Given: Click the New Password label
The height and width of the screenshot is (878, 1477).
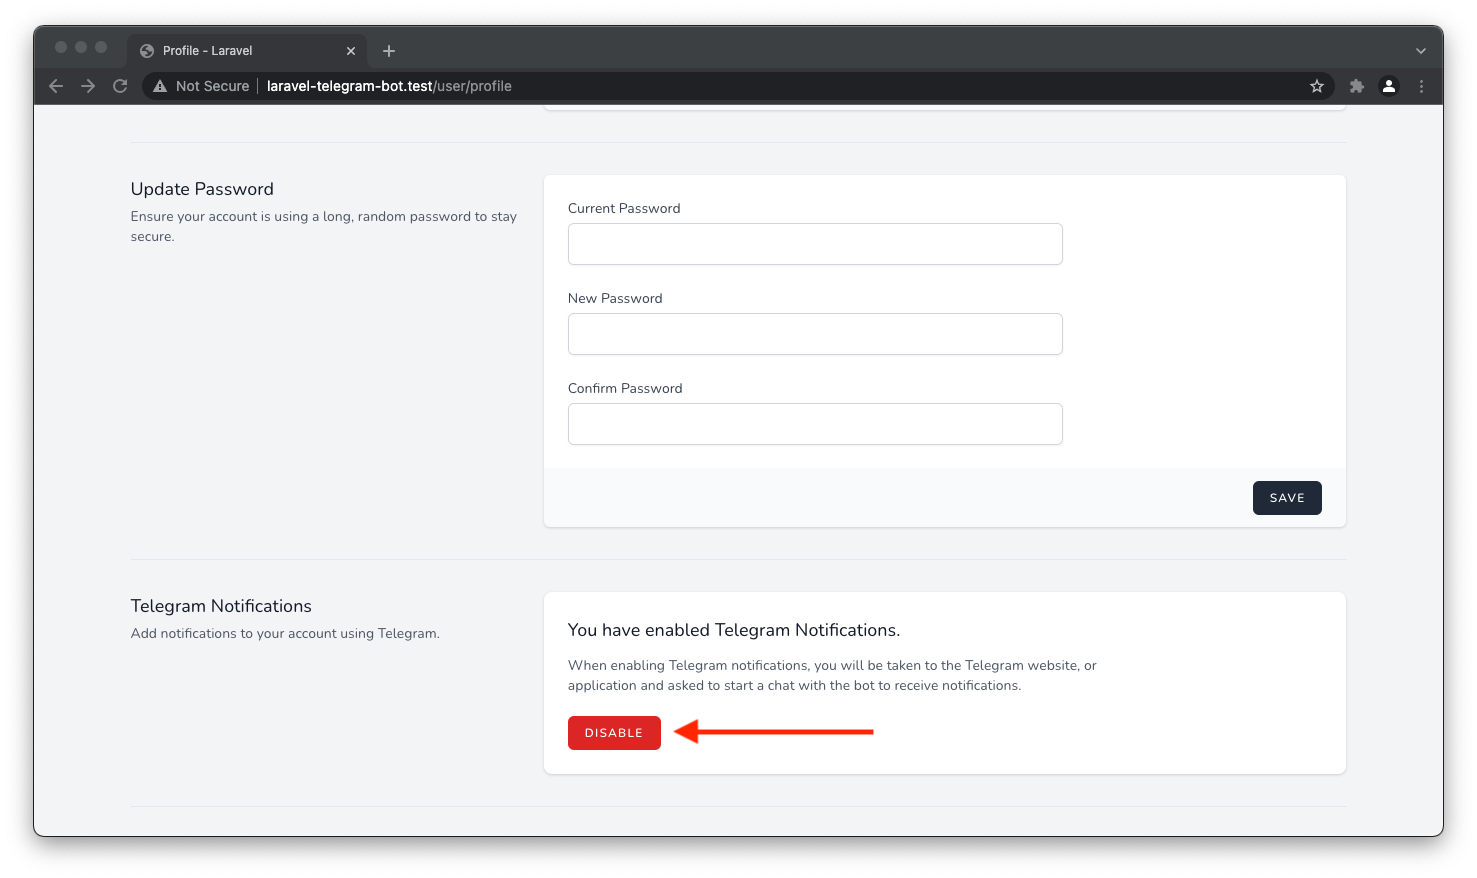Looking at the screenshot, I should tap(615, 298).
